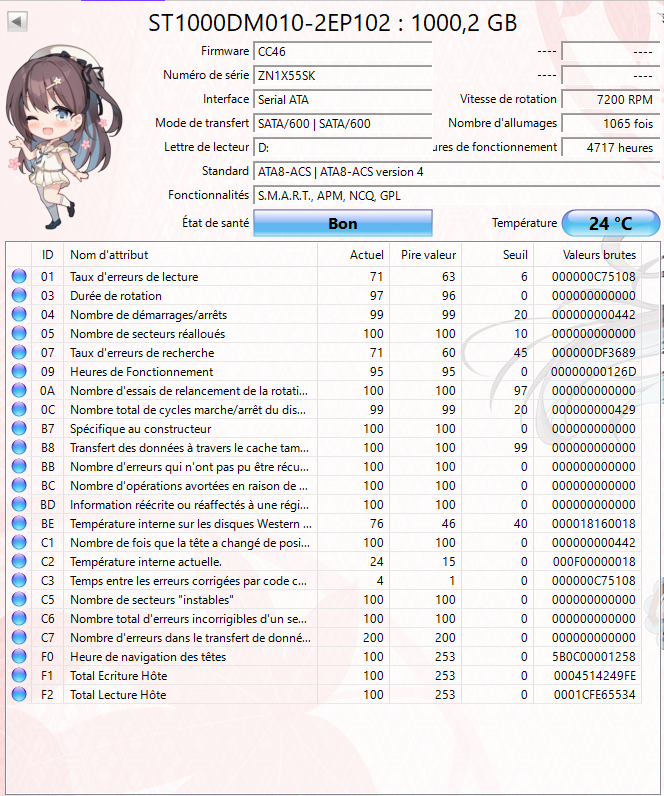
Task: Click status orb for Nombre de secteurs réalloués
Action: pos(19,334)
